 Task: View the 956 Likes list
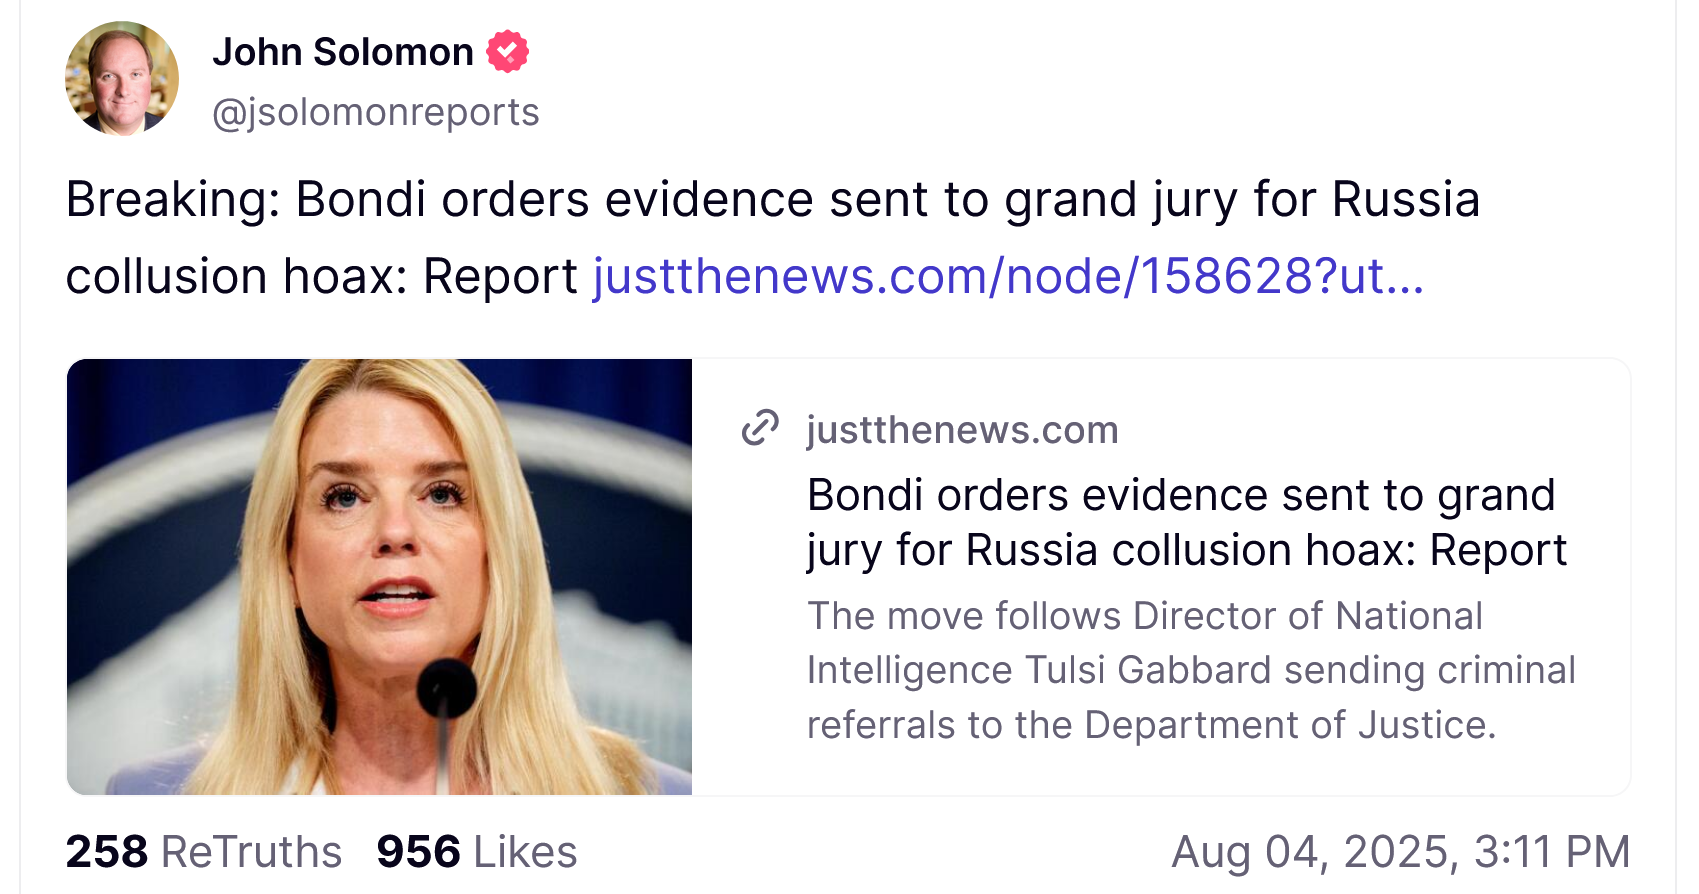476,852
